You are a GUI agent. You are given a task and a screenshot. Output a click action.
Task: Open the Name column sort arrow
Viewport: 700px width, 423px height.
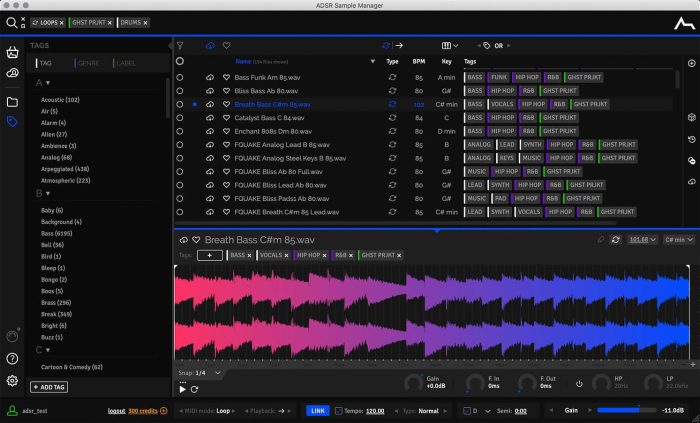(x=373, y=62)
